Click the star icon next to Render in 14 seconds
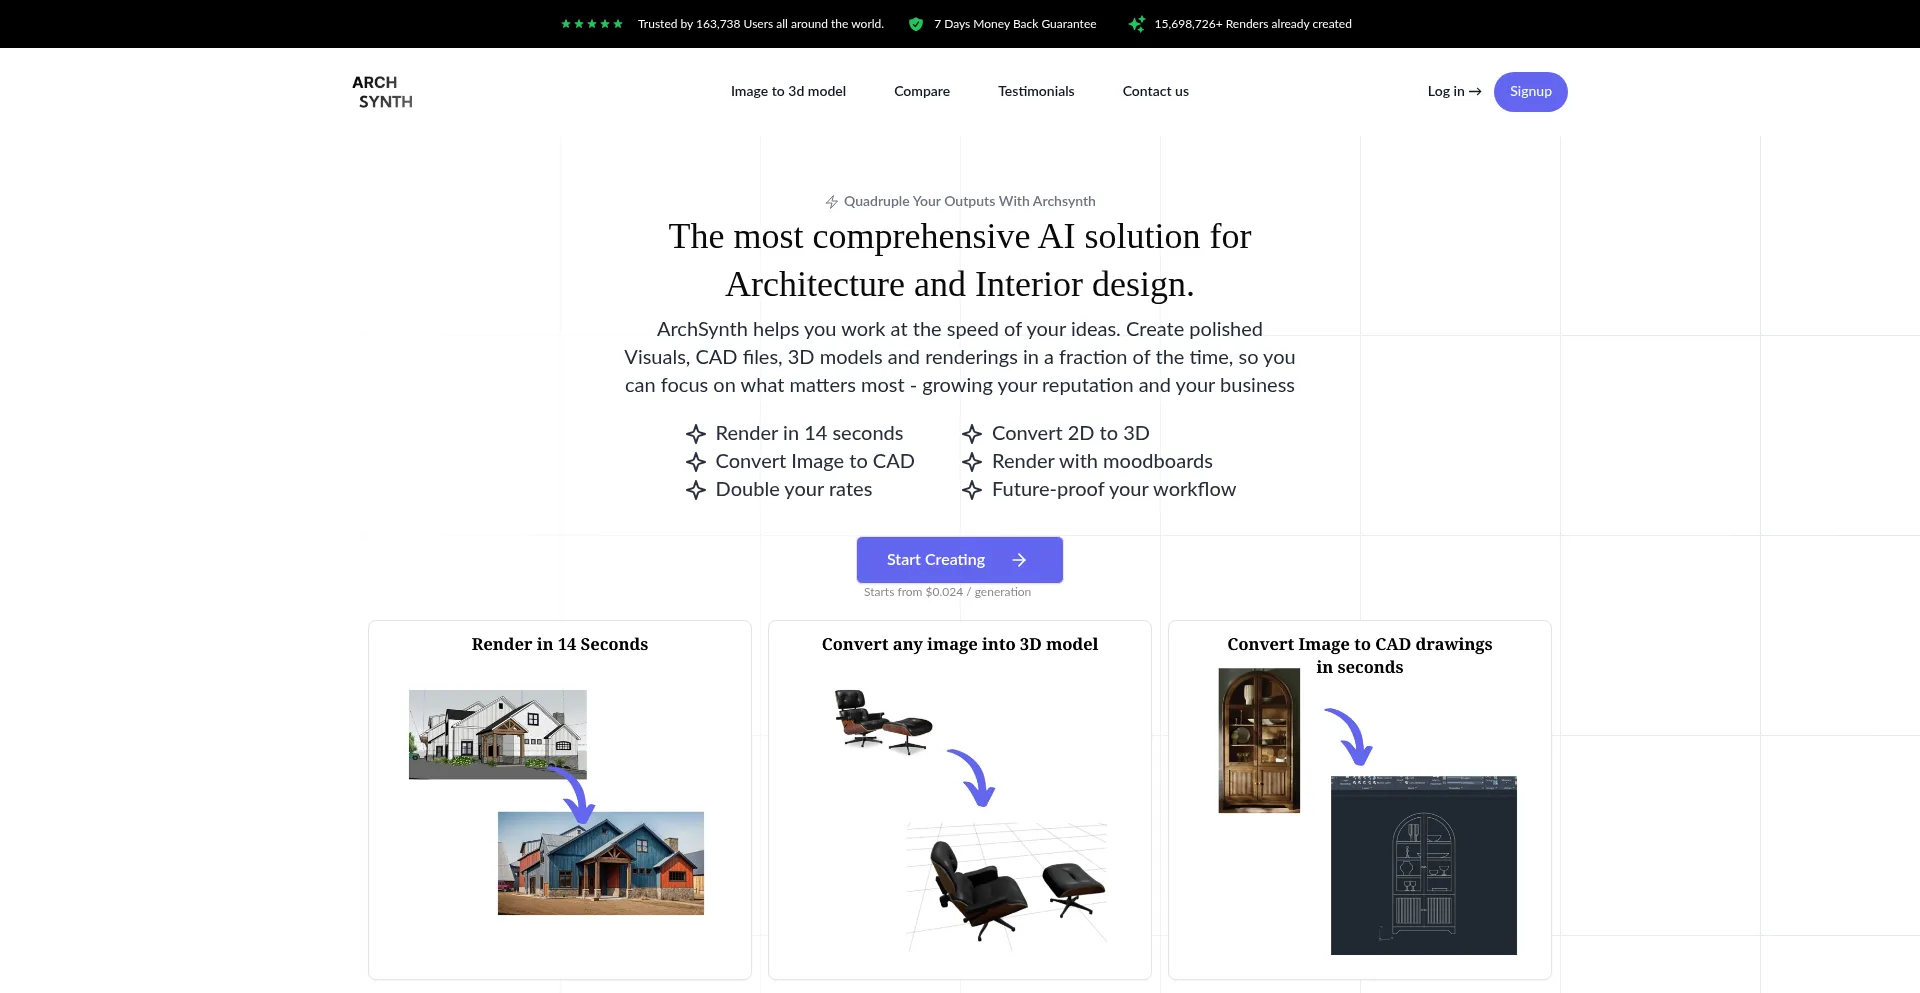Screen dimensions: 1920x993 point(696,434)
